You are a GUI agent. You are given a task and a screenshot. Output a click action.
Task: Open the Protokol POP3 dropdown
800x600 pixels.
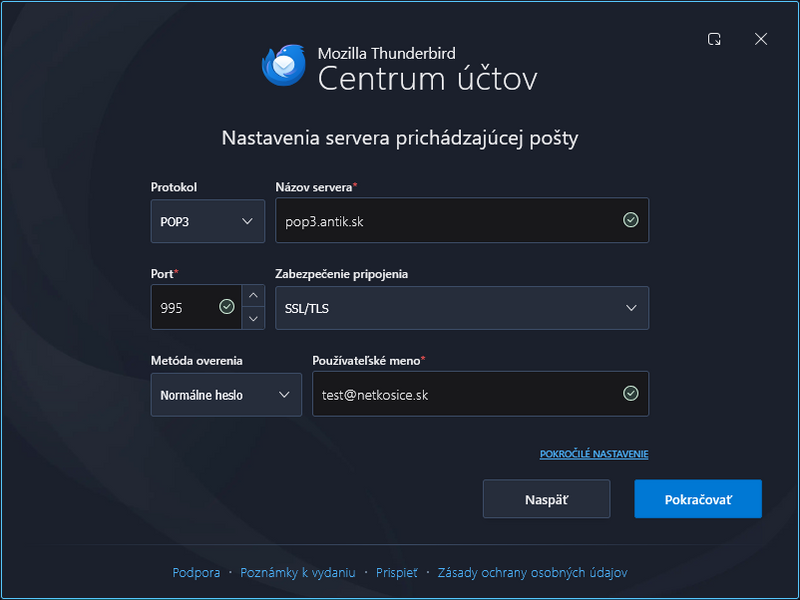(208, 221)
